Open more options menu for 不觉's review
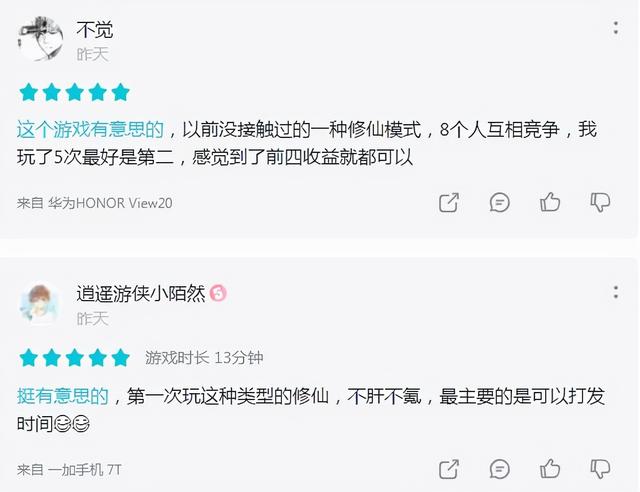This screenshot has height=492, width=640. [616, 28]
